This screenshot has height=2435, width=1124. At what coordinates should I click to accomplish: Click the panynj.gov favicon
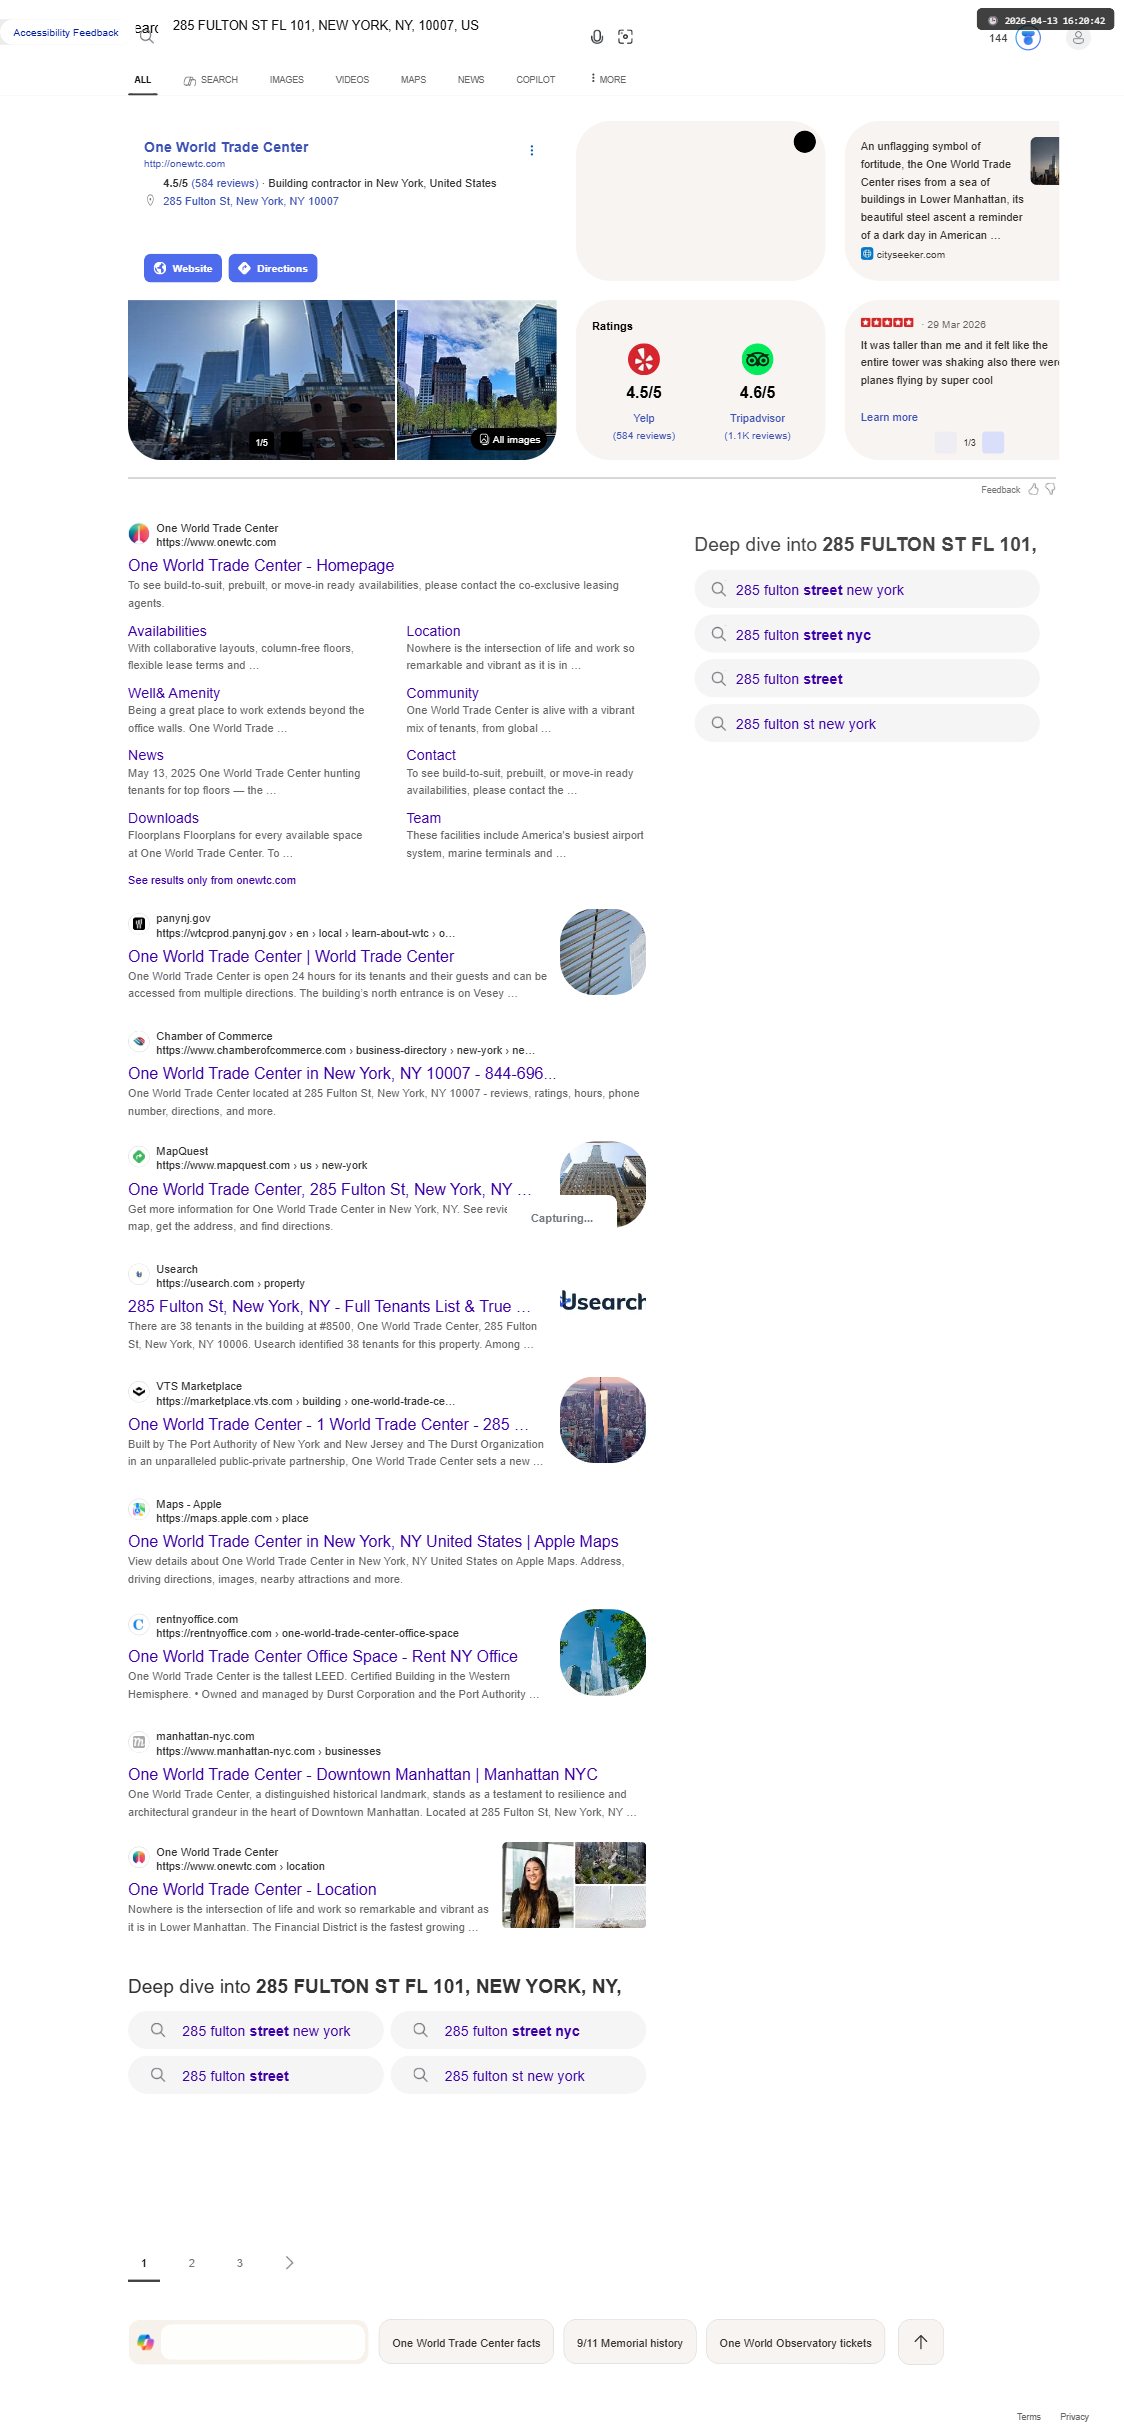pos(139,924)
